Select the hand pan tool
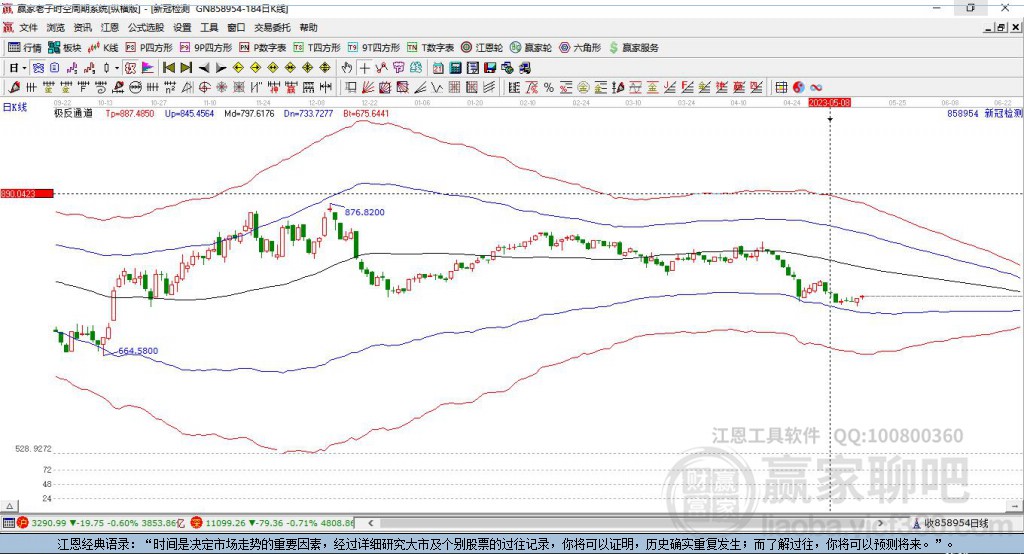The width and height of the screenshot is (1024, 554). tap(347, 68)
